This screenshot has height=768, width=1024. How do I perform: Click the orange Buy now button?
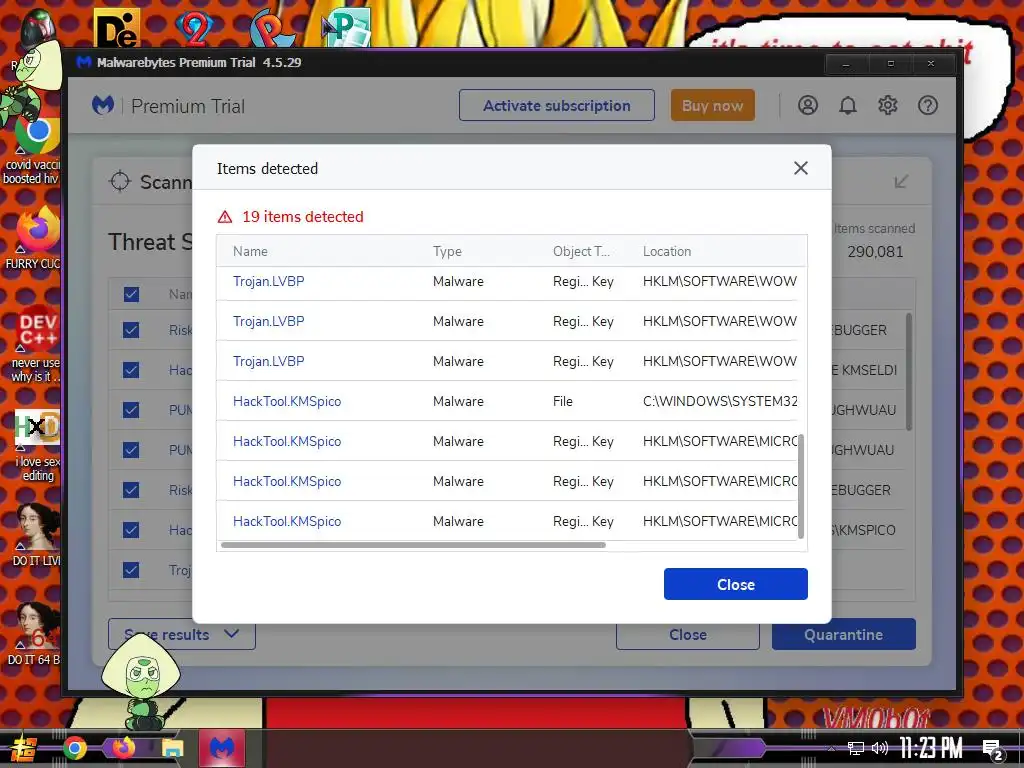(712, 106)
